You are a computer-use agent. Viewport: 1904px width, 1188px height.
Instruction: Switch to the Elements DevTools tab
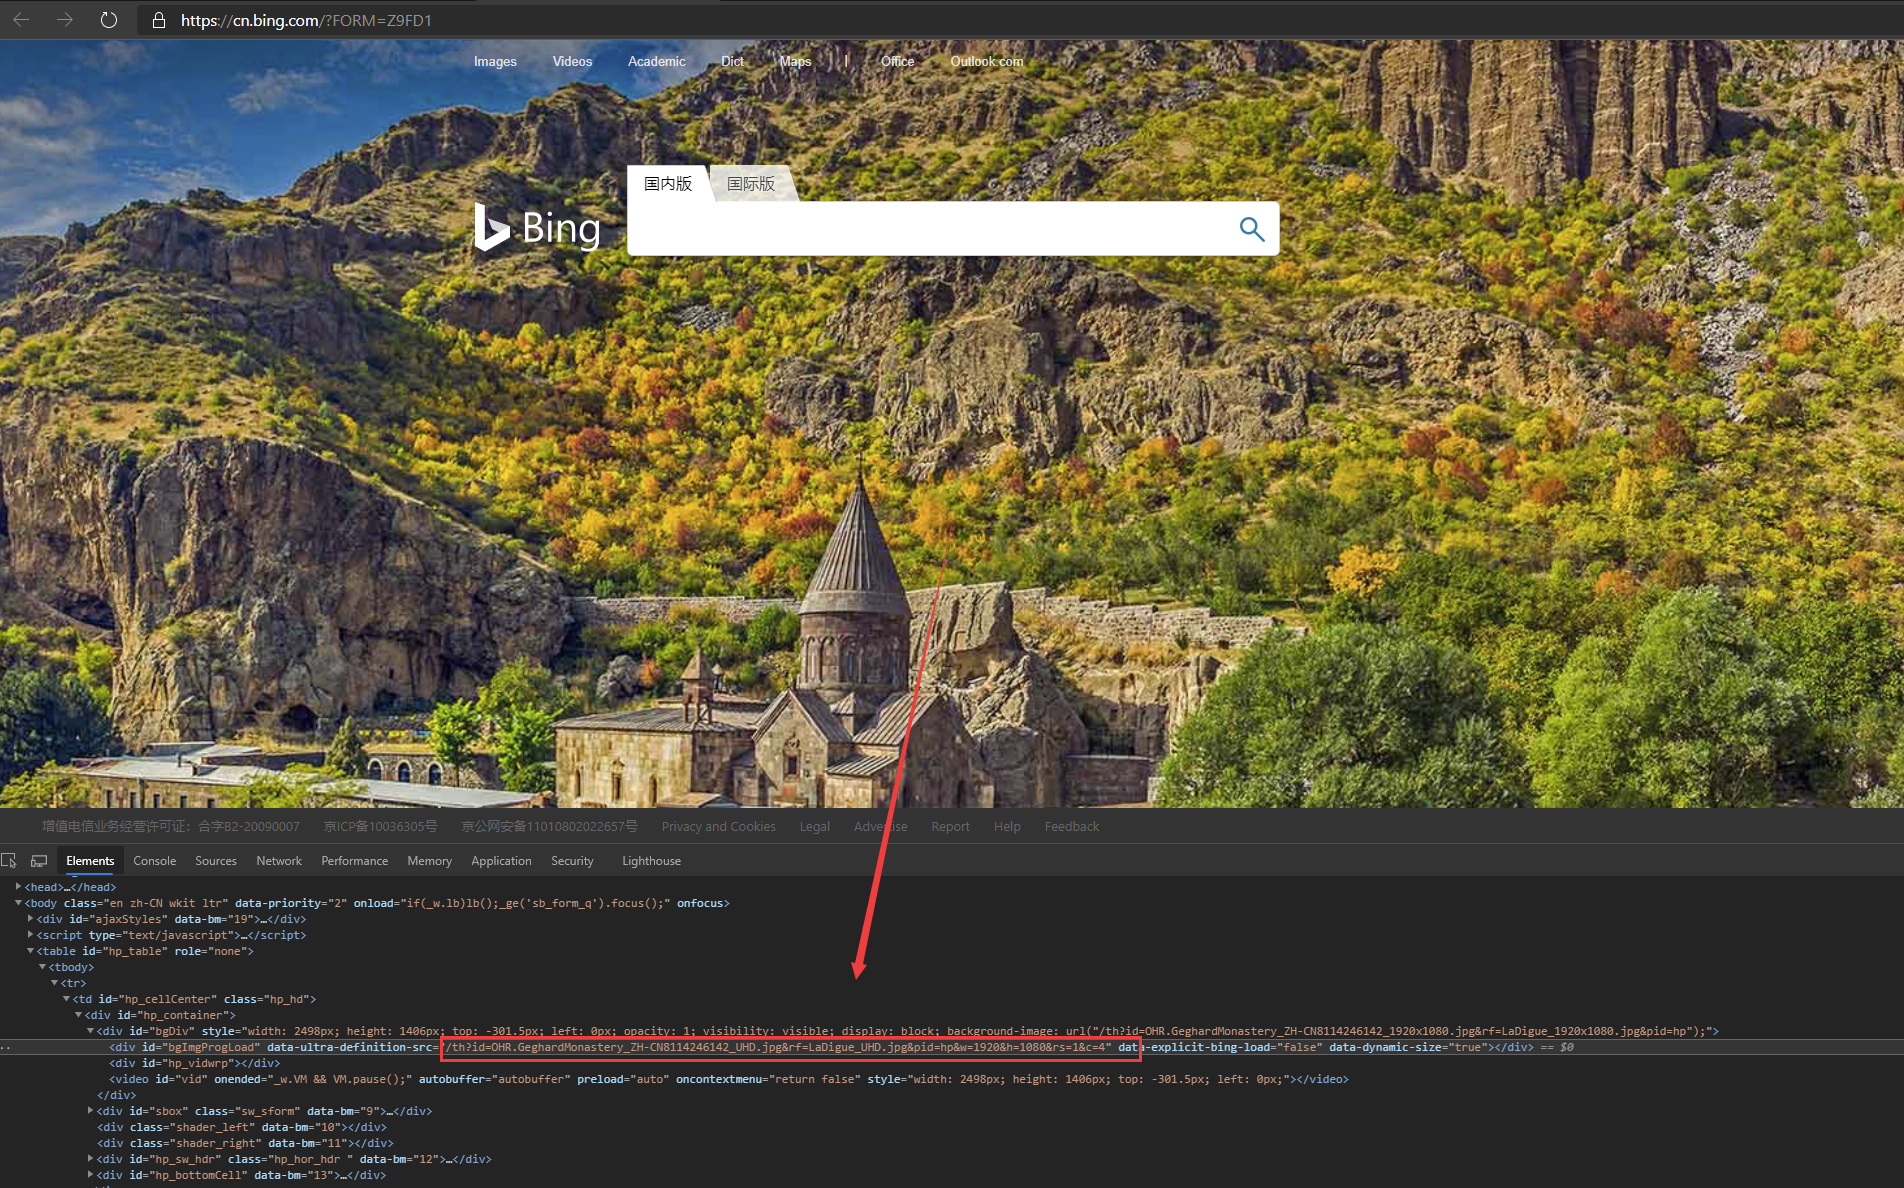pos(90,860)
